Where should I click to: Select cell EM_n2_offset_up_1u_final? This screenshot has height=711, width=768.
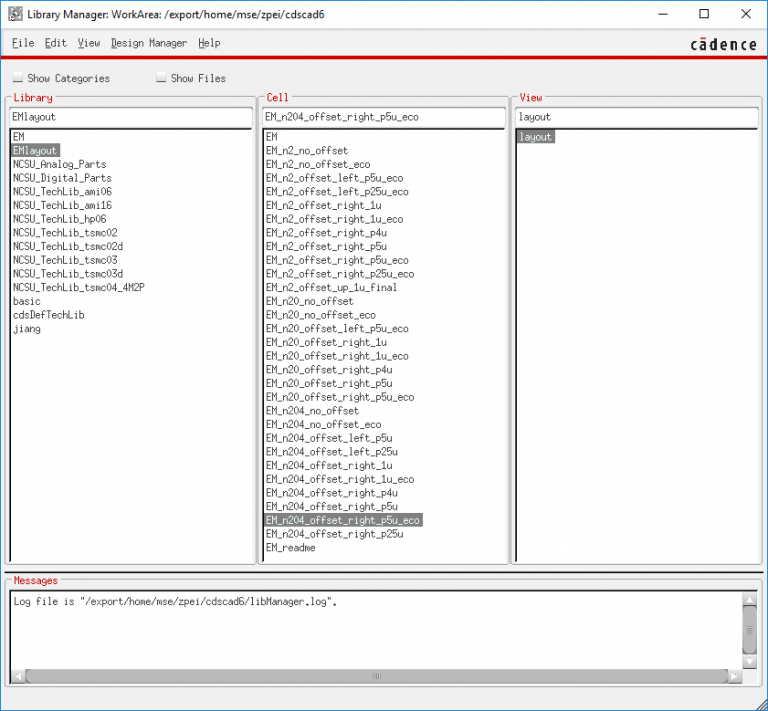pos(330,287)
